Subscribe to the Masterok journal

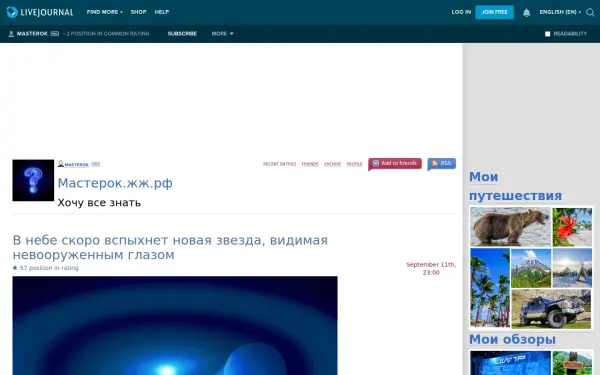pyautogui.click(x=182, y=34)
